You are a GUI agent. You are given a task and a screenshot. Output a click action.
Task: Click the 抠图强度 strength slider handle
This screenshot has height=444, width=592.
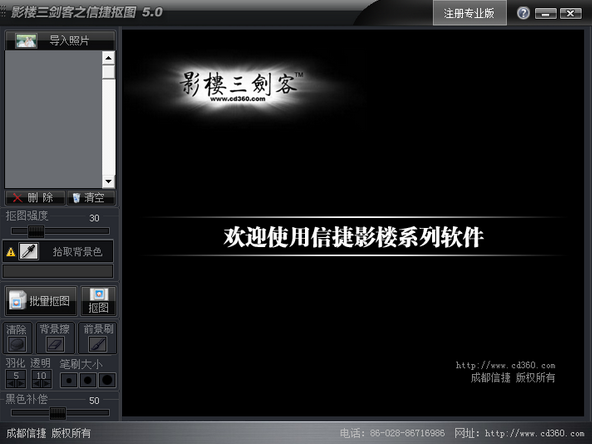36,231
